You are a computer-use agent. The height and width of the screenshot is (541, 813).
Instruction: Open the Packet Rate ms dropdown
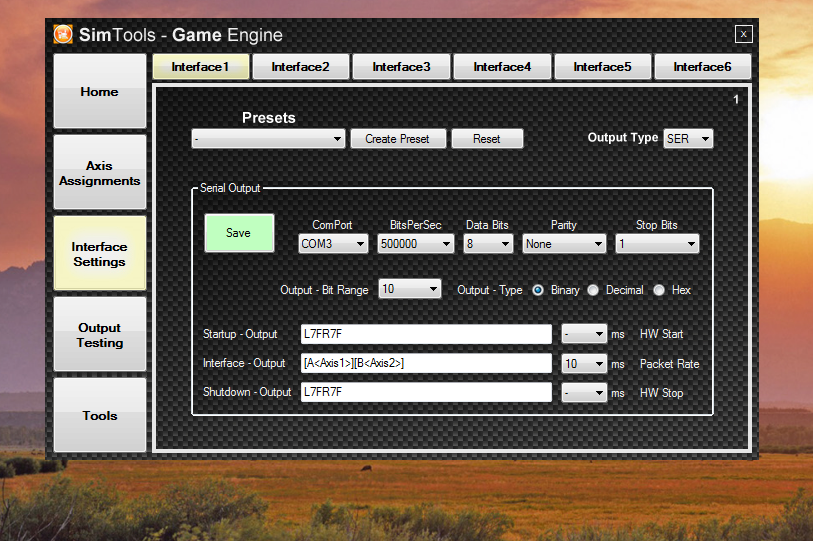point(584,364)
